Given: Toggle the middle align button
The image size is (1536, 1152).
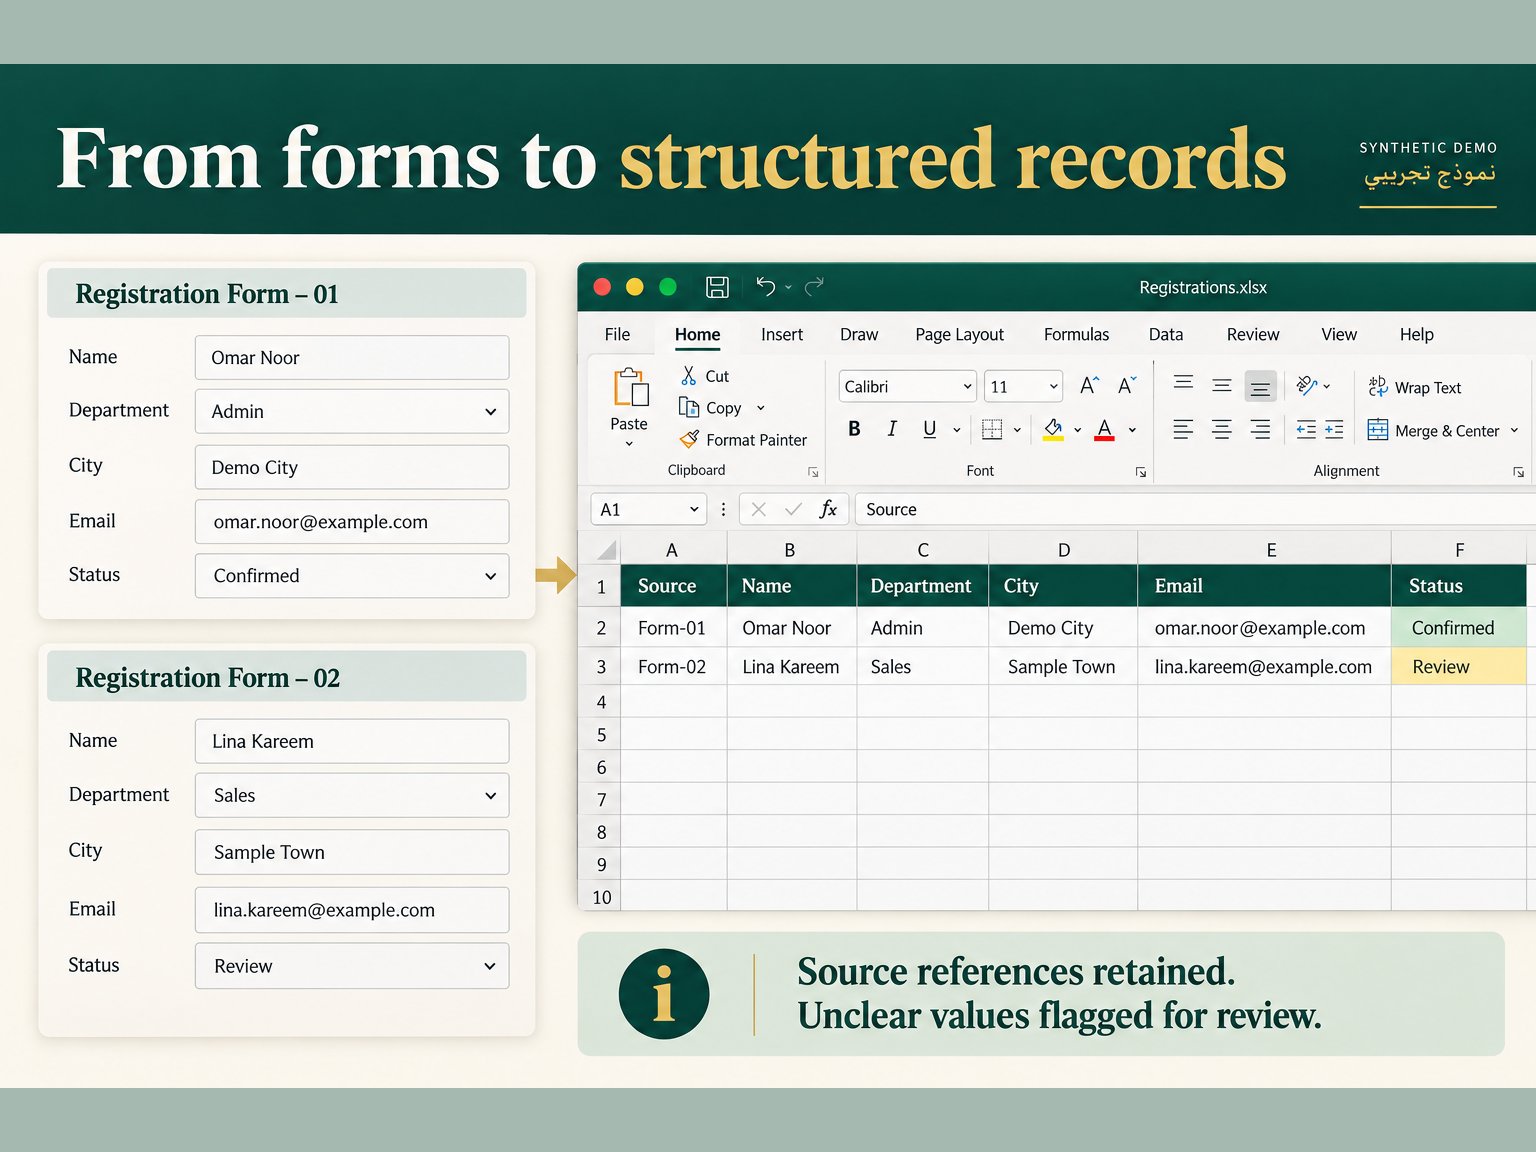Looking at the screenshot, I should coord(1222,385).
